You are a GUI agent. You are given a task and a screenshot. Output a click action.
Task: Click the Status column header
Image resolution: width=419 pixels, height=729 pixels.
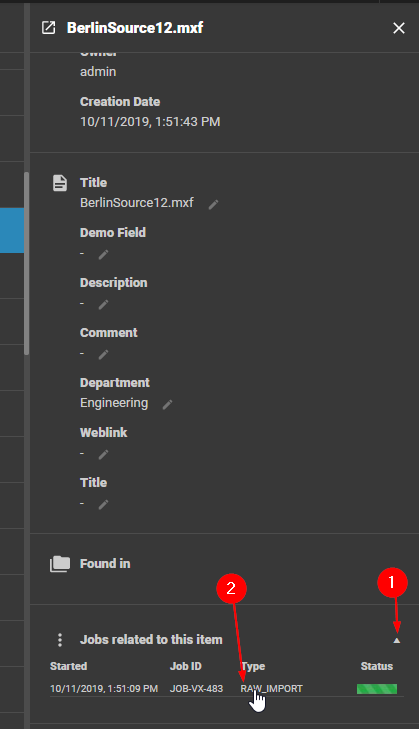[377, 666]
